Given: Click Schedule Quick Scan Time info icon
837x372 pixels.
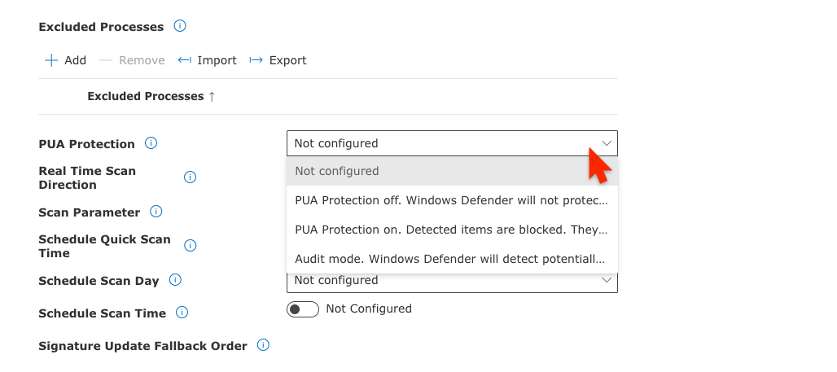Looking at the screenshot, I should coord(190,246).
